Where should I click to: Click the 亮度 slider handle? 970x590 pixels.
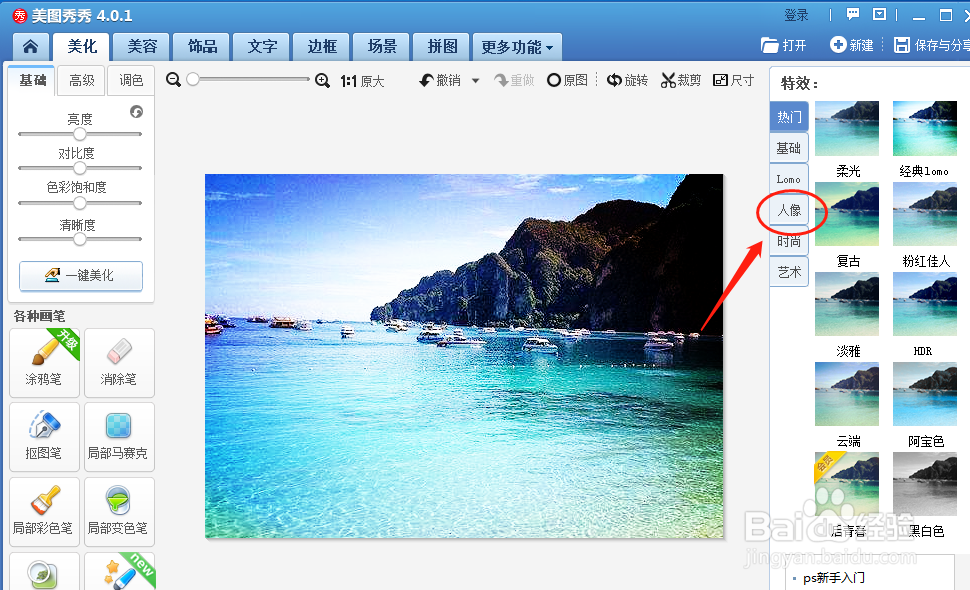(x=80, y=134)
